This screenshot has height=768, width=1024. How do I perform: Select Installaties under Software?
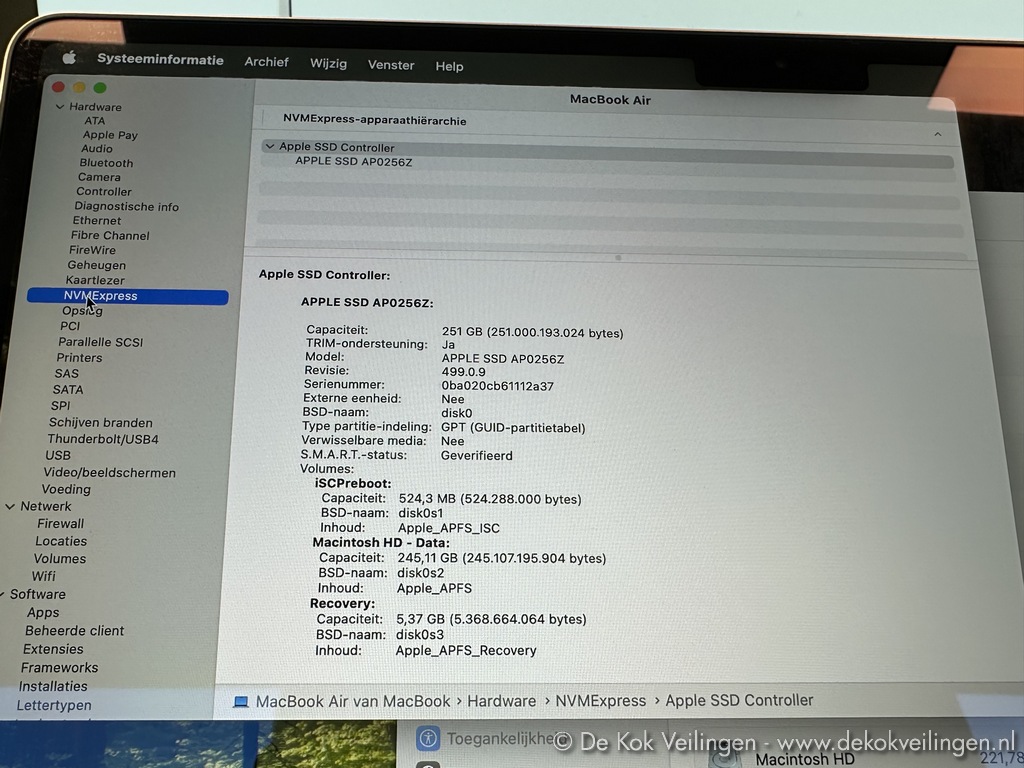(x=53, y=686)
